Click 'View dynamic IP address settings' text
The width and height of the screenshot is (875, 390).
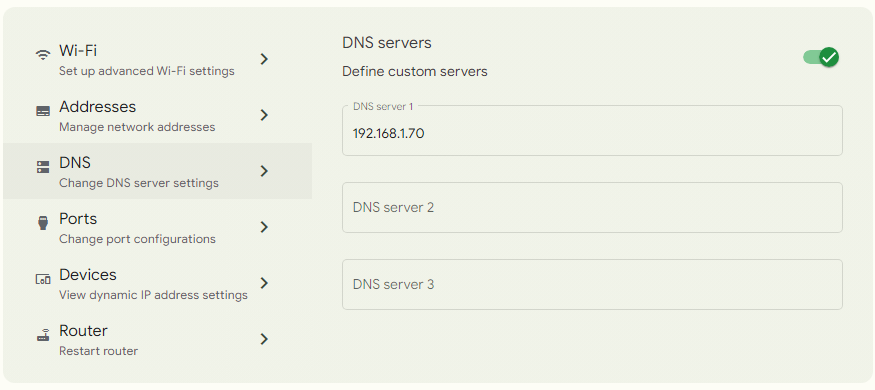[x=153, y=295]
